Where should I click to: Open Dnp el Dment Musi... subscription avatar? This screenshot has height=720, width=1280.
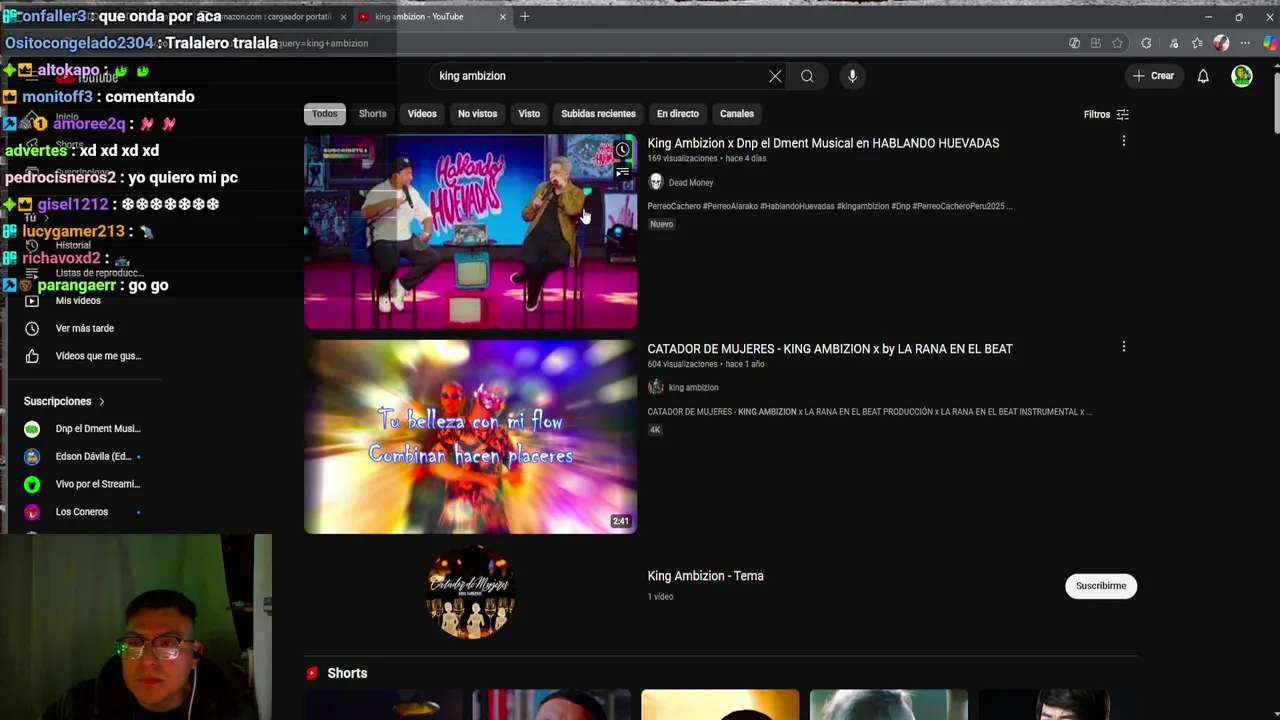pyautogui.click(x=32, y=429)
